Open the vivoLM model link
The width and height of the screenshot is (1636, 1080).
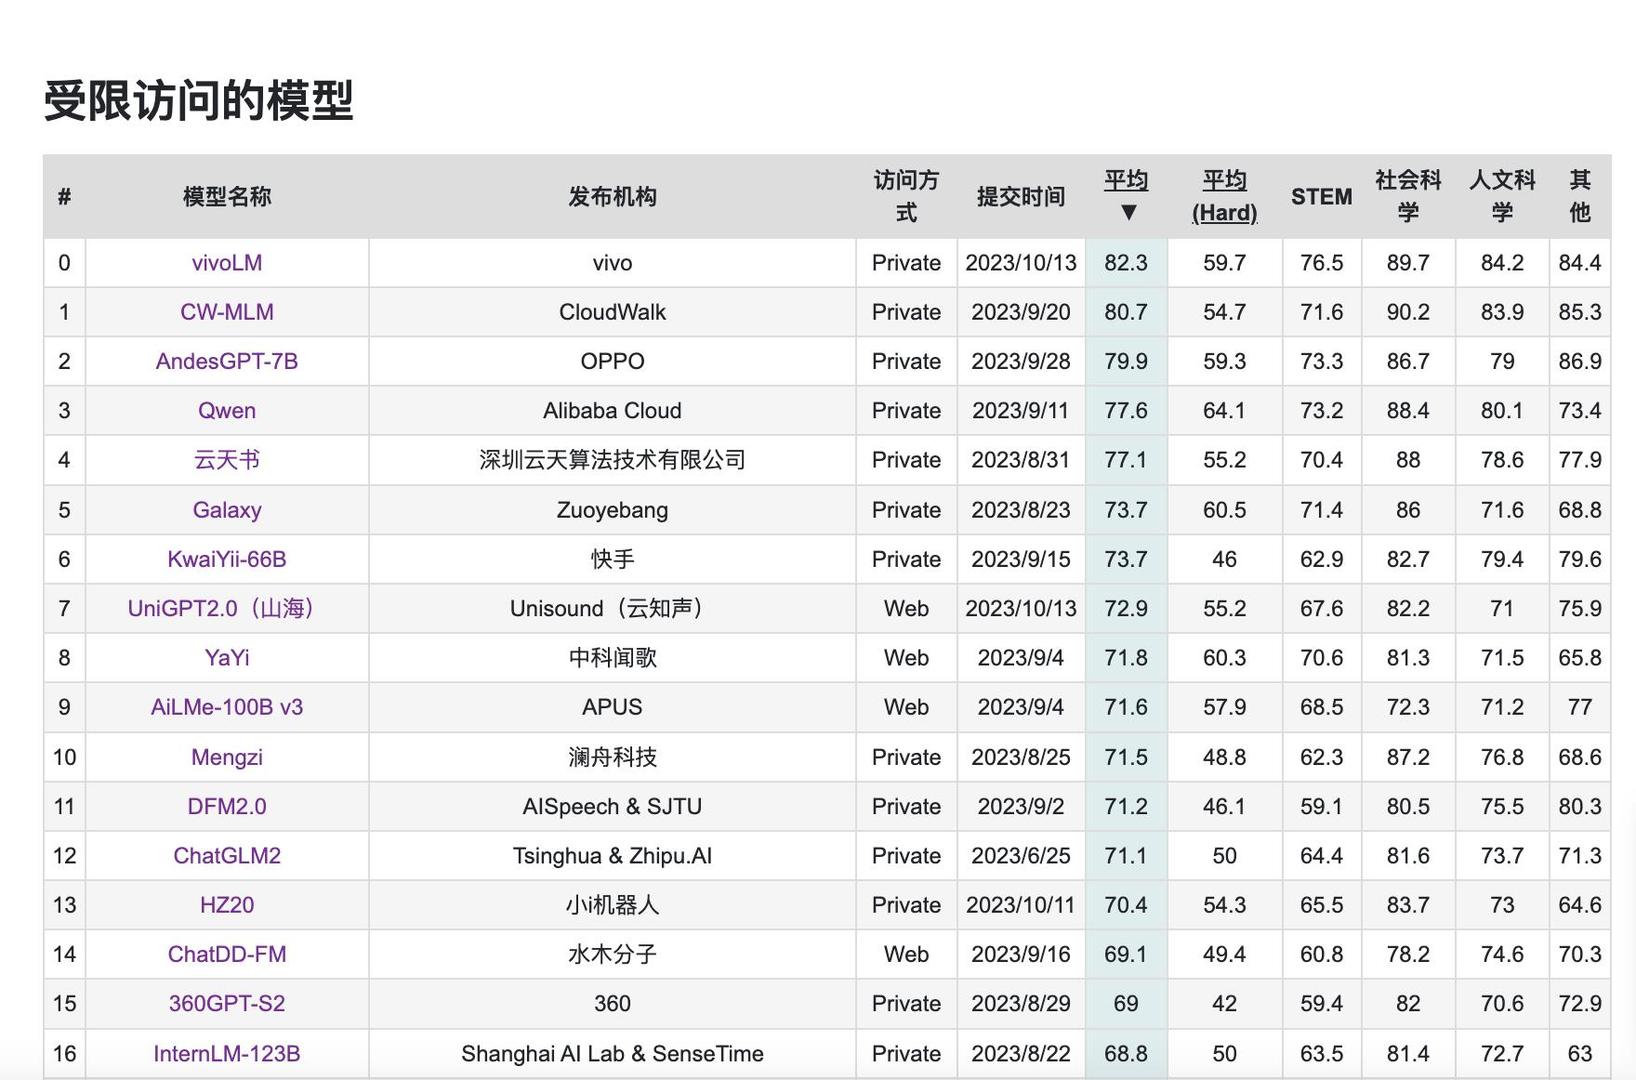coord(226,262)
